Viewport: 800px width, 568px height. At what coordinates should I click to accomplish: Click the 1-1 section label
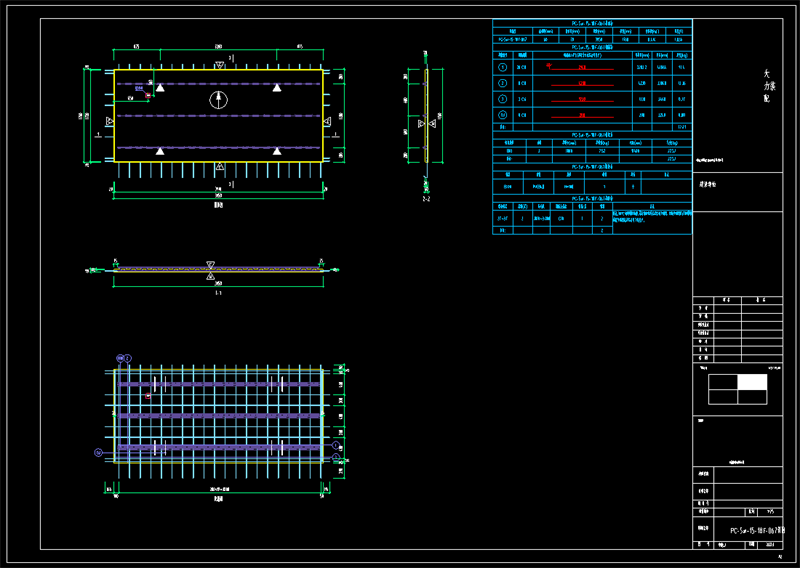(x=218, y=293)
